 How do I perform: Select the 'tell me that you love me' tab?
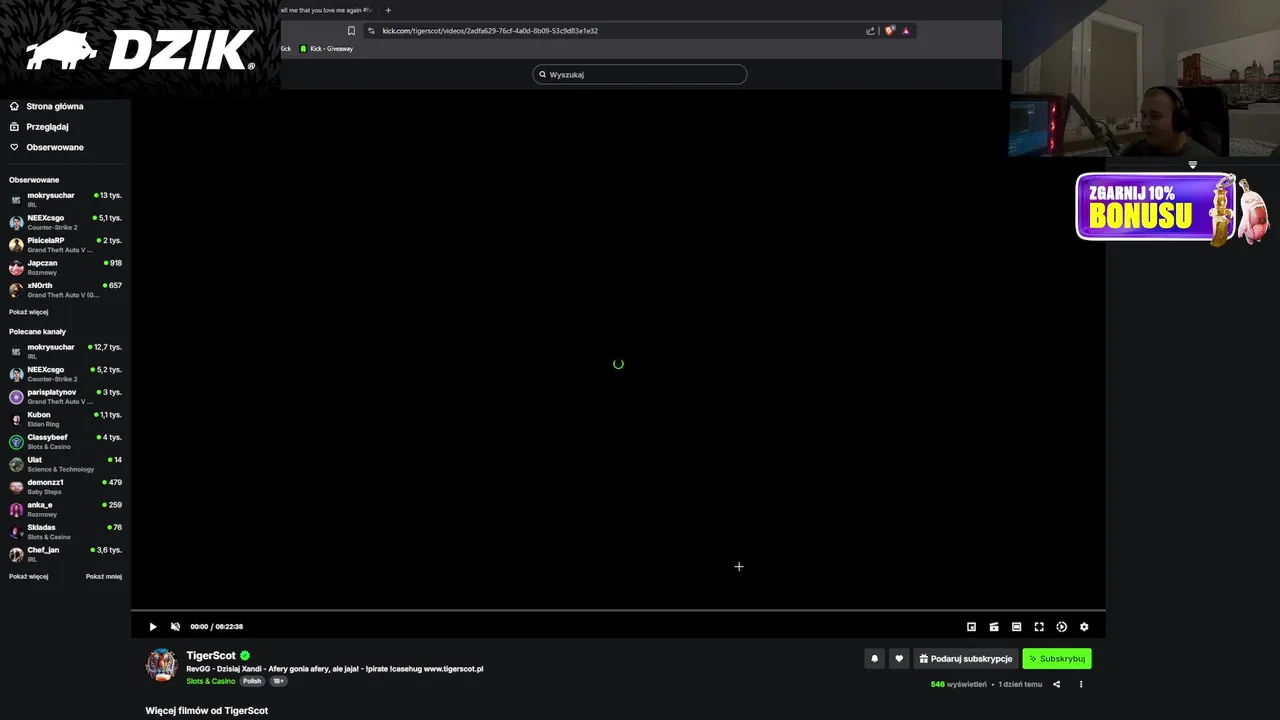tap(326, 10)
